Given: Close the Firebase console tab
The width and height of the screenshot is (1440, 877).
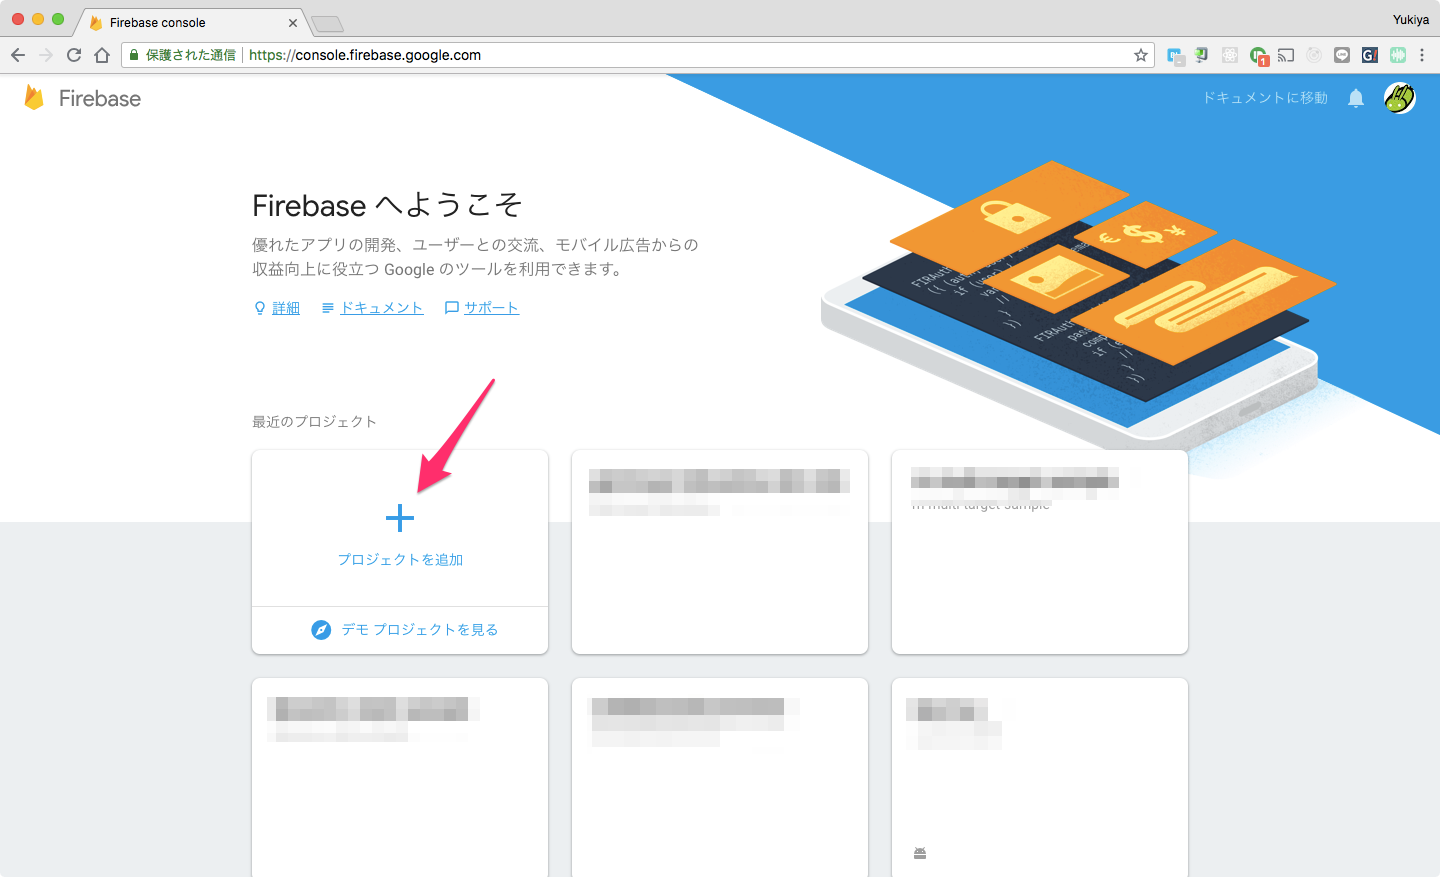Looking at the screenshot, I should [x=293, y=22].
